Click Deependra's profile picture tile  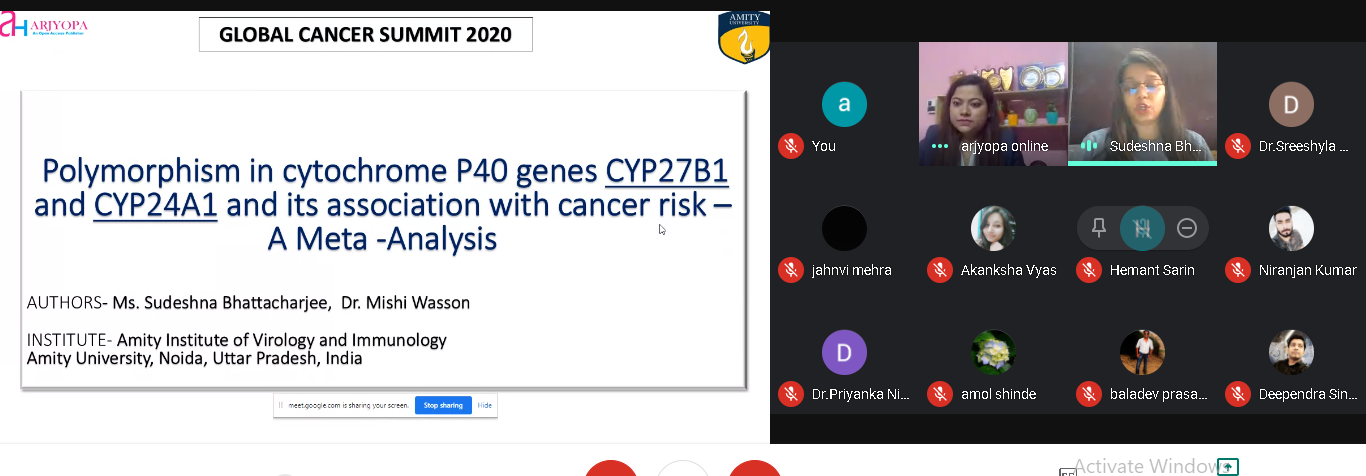tap(1290, 352)
